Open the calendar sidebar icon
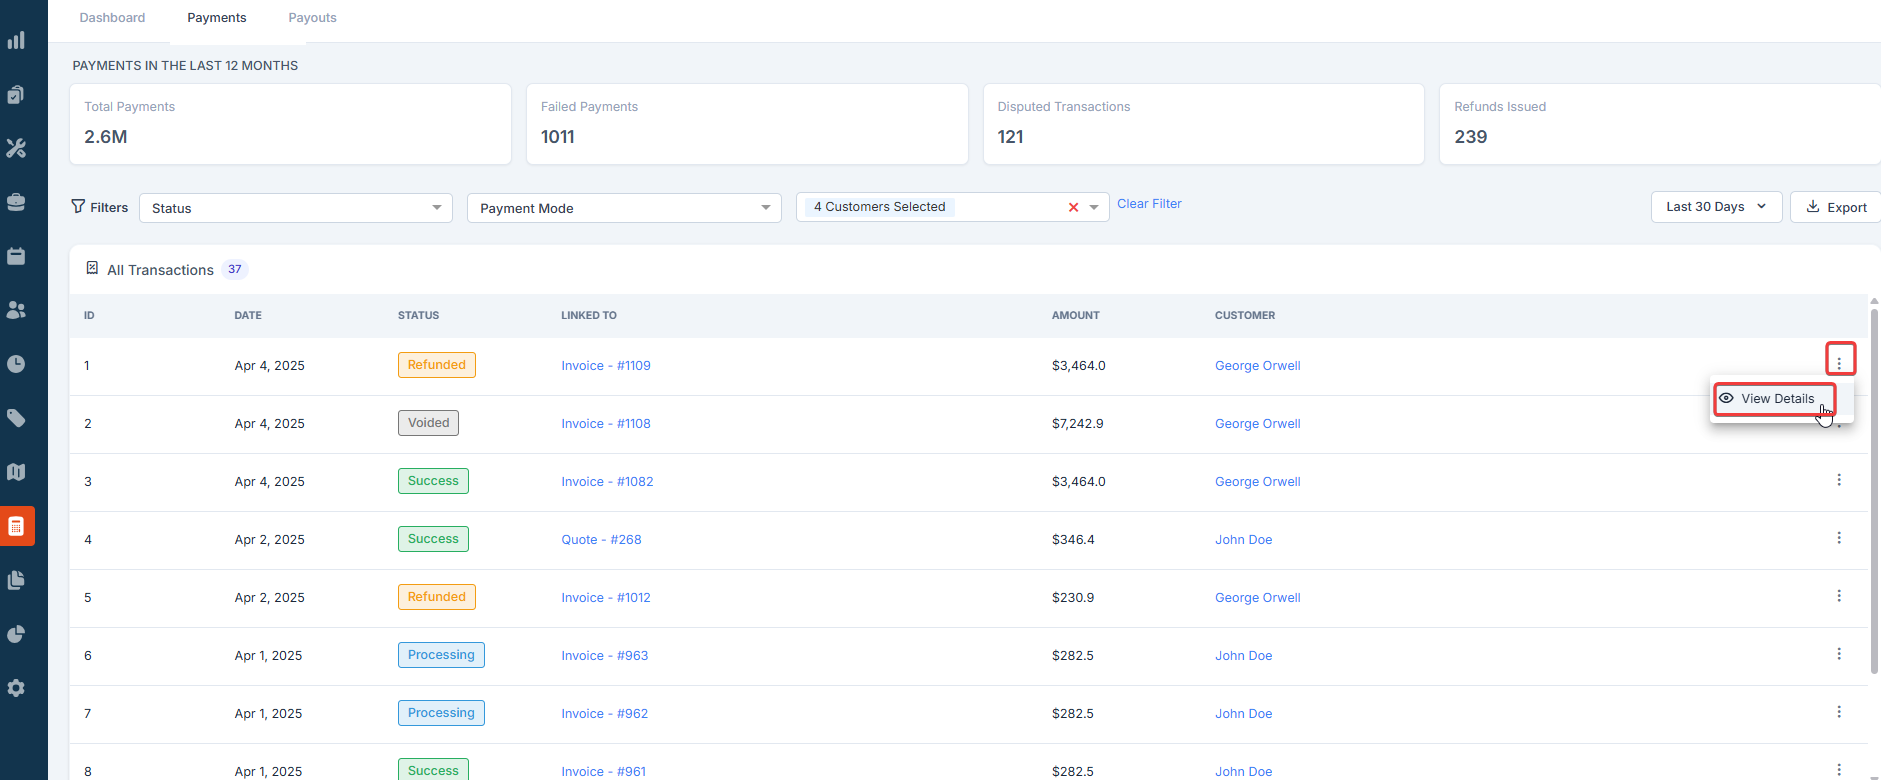1881x780 pixels. point(16,256)
